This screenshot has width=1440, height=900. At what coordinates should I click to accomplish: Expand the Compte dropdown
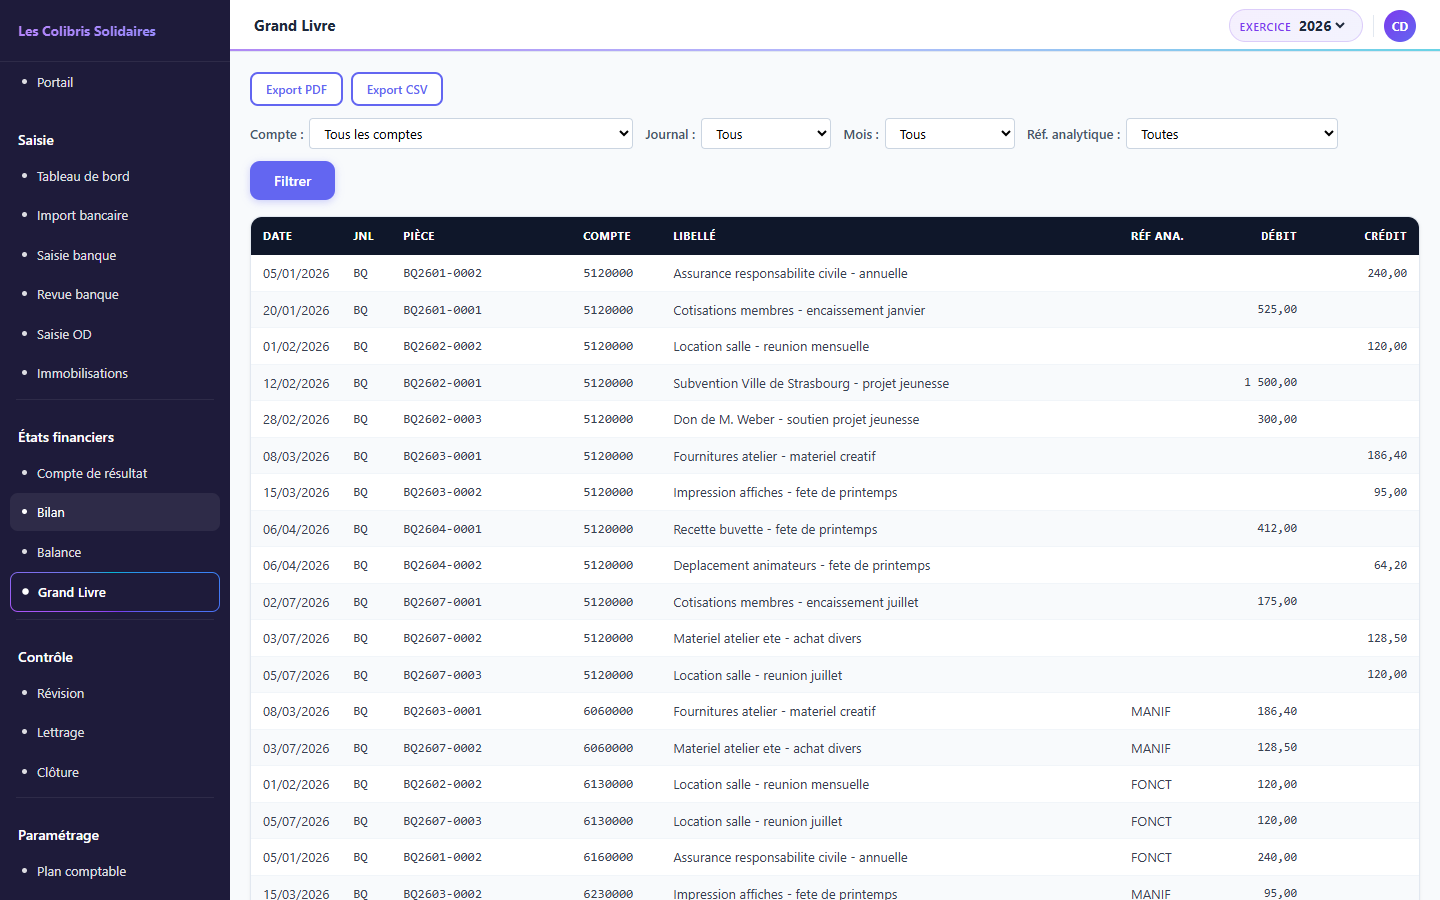coord(471,134)
